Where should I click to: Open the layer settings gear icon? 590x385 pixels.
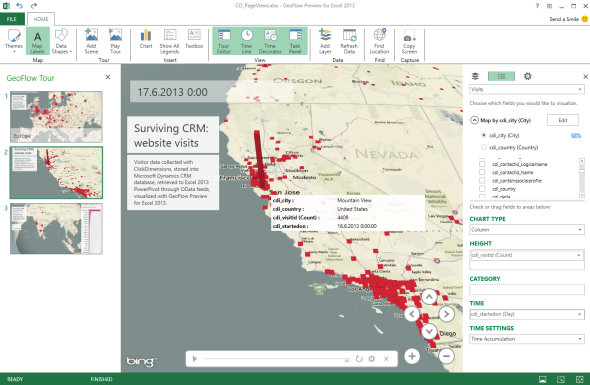pos(528,76)
